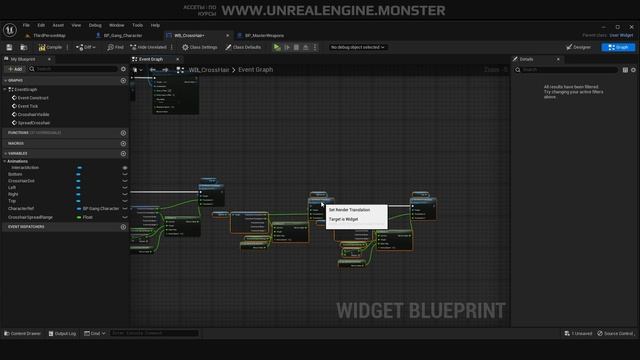Click the frame skip icon next to Play
640x360 pixels.
pos(287,47)
